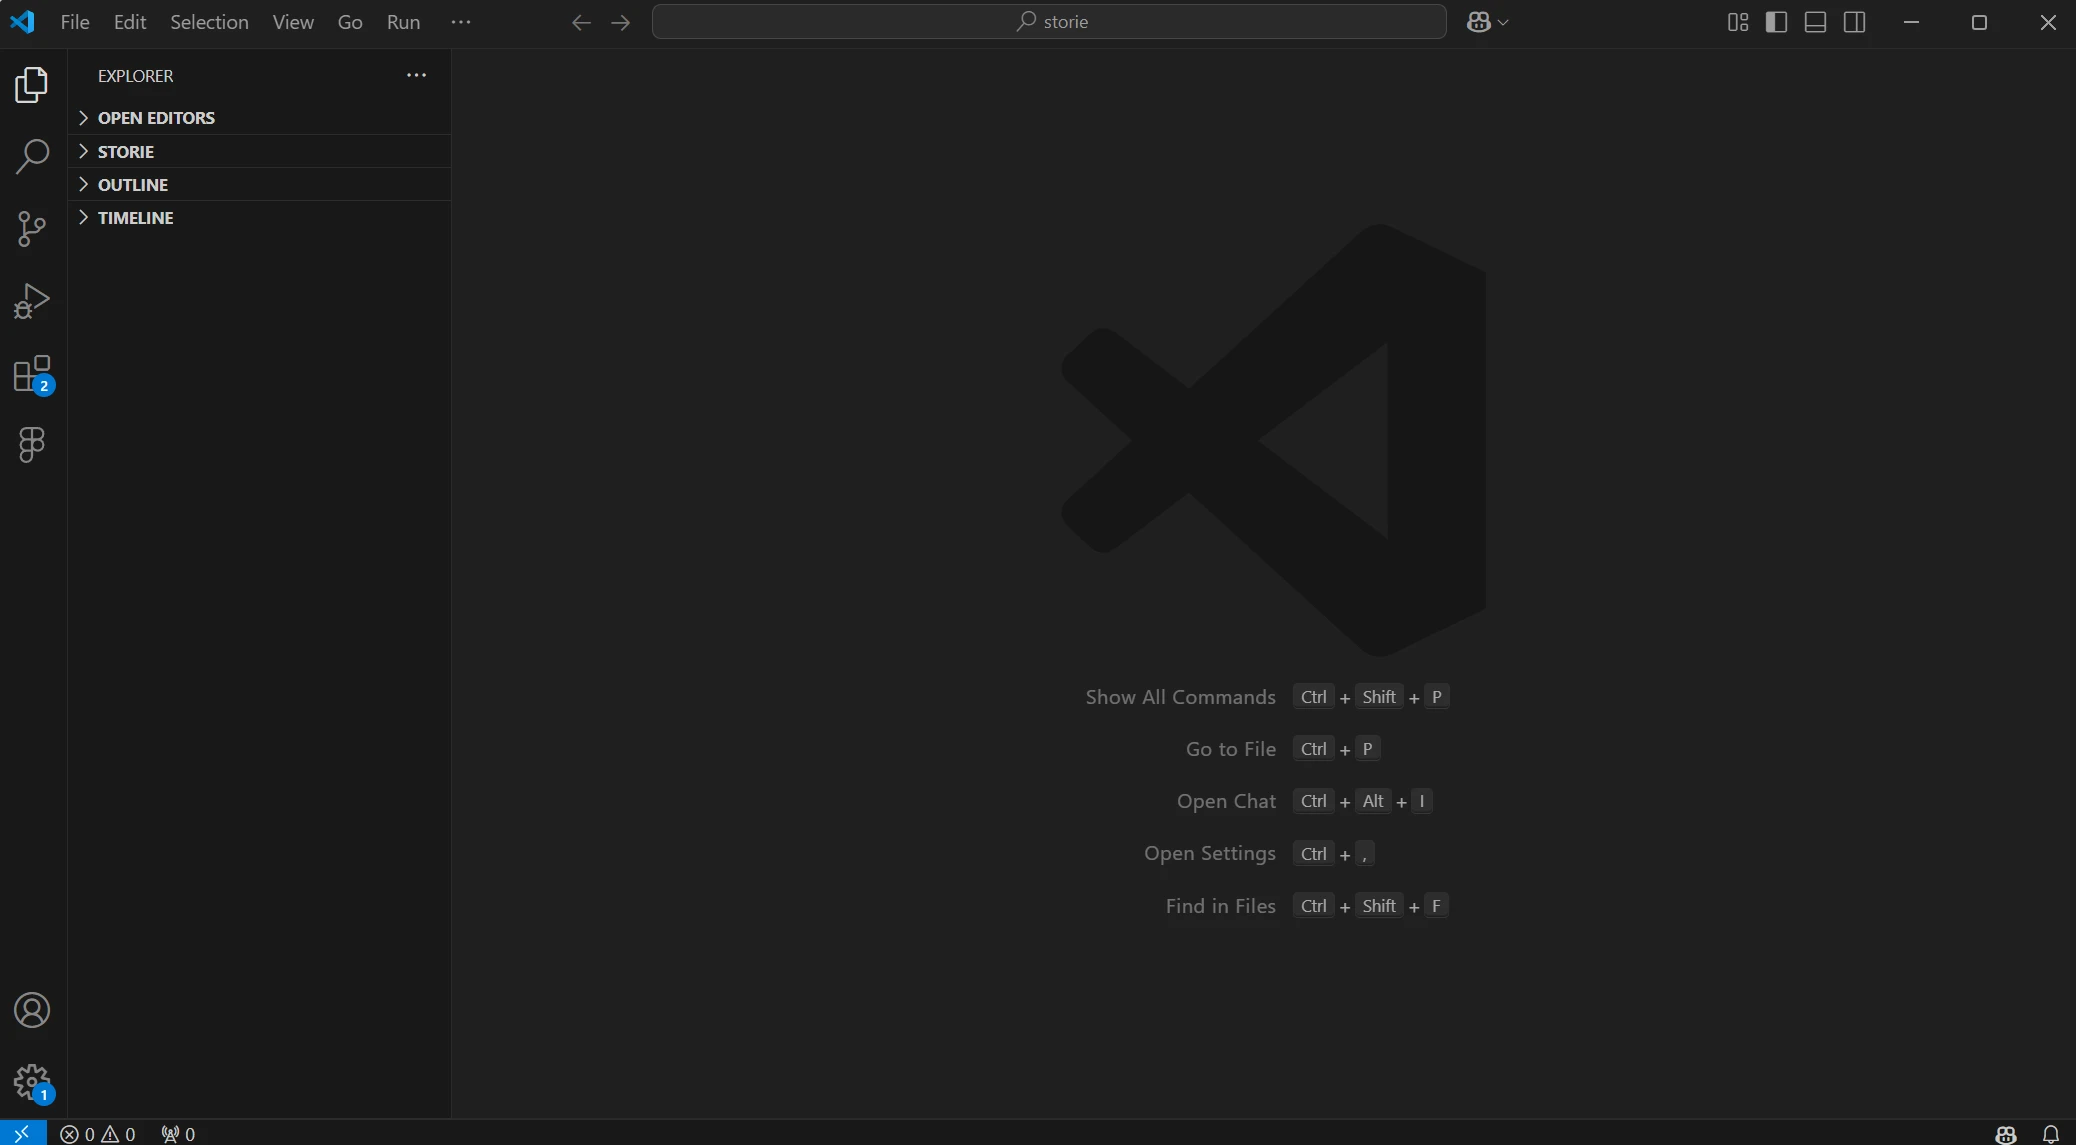2076x1145 pixels.
Task: Minimize the VS Code window
Action: coord(1911,22)
